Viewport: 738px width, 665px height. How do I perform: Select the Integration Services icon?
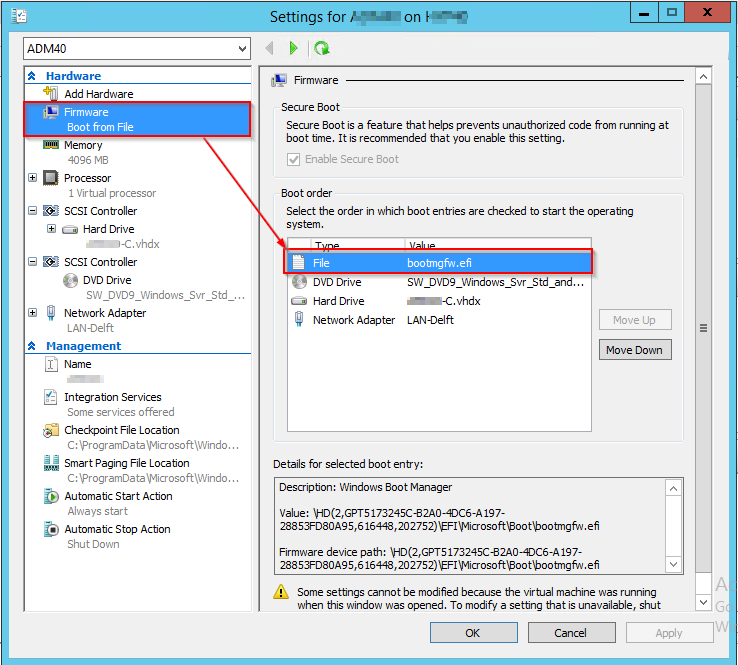coord(51,398)
